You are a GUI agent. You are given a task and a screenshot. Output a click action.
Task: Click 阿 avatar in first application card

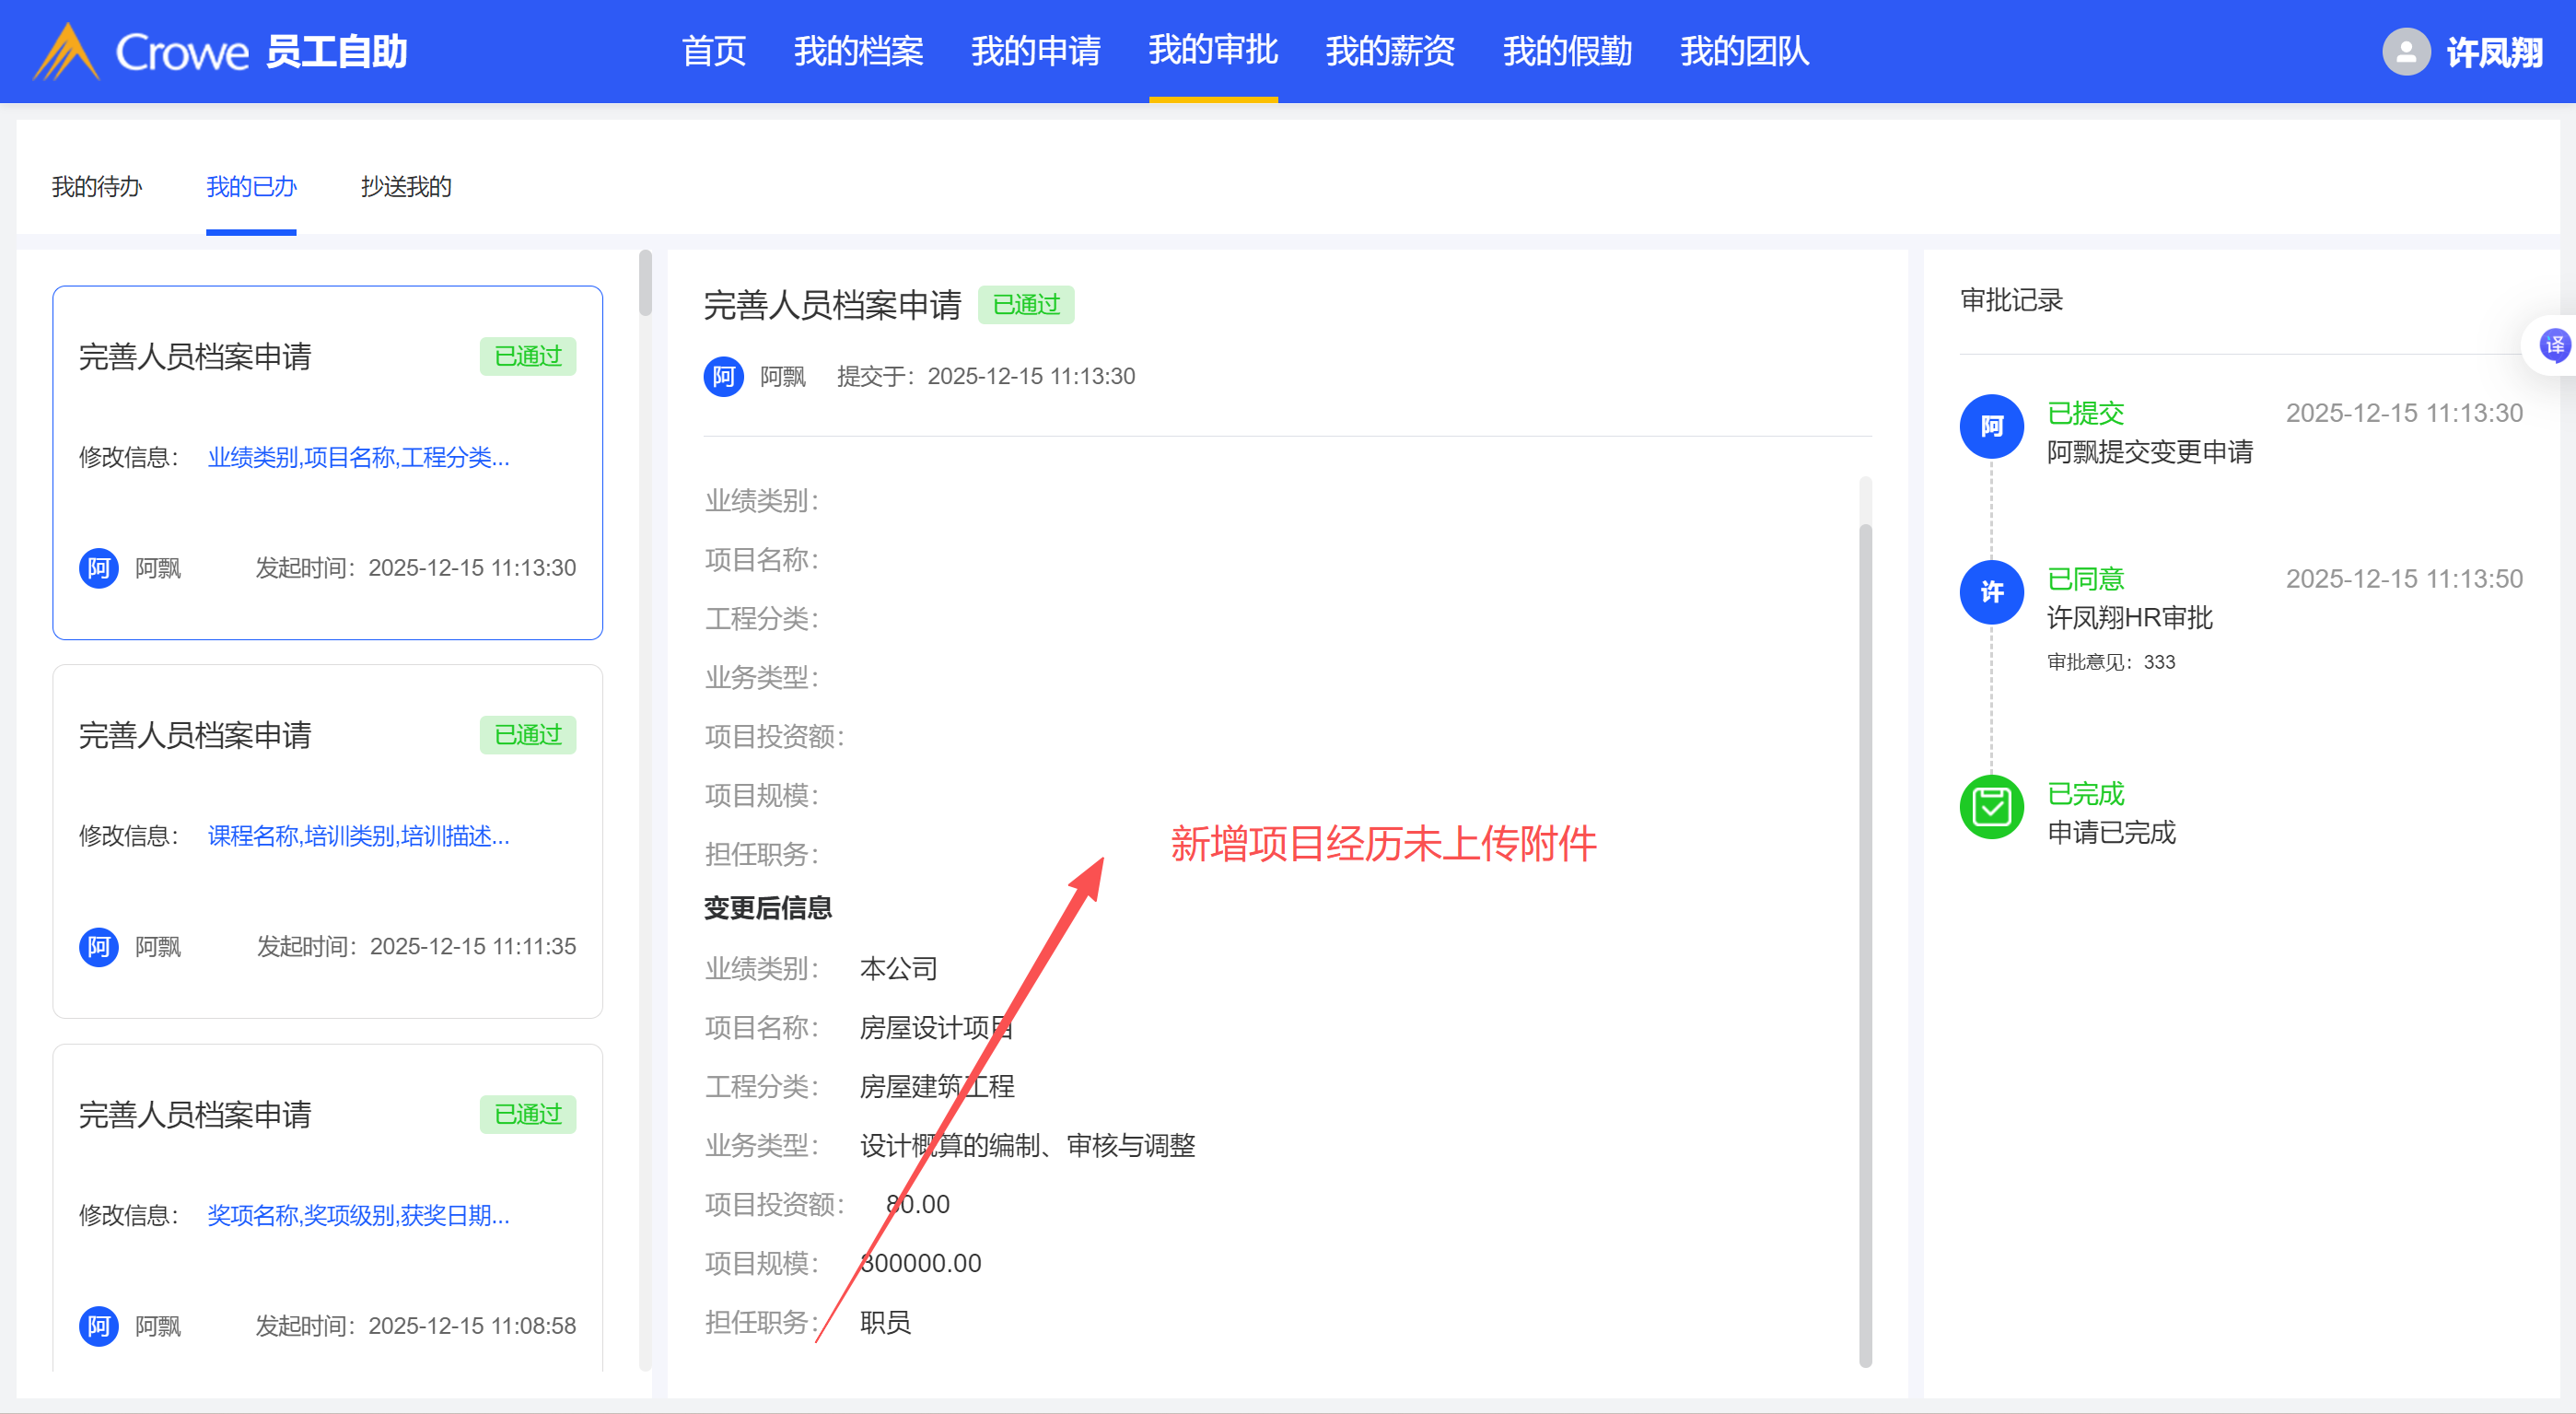(98, 568)
